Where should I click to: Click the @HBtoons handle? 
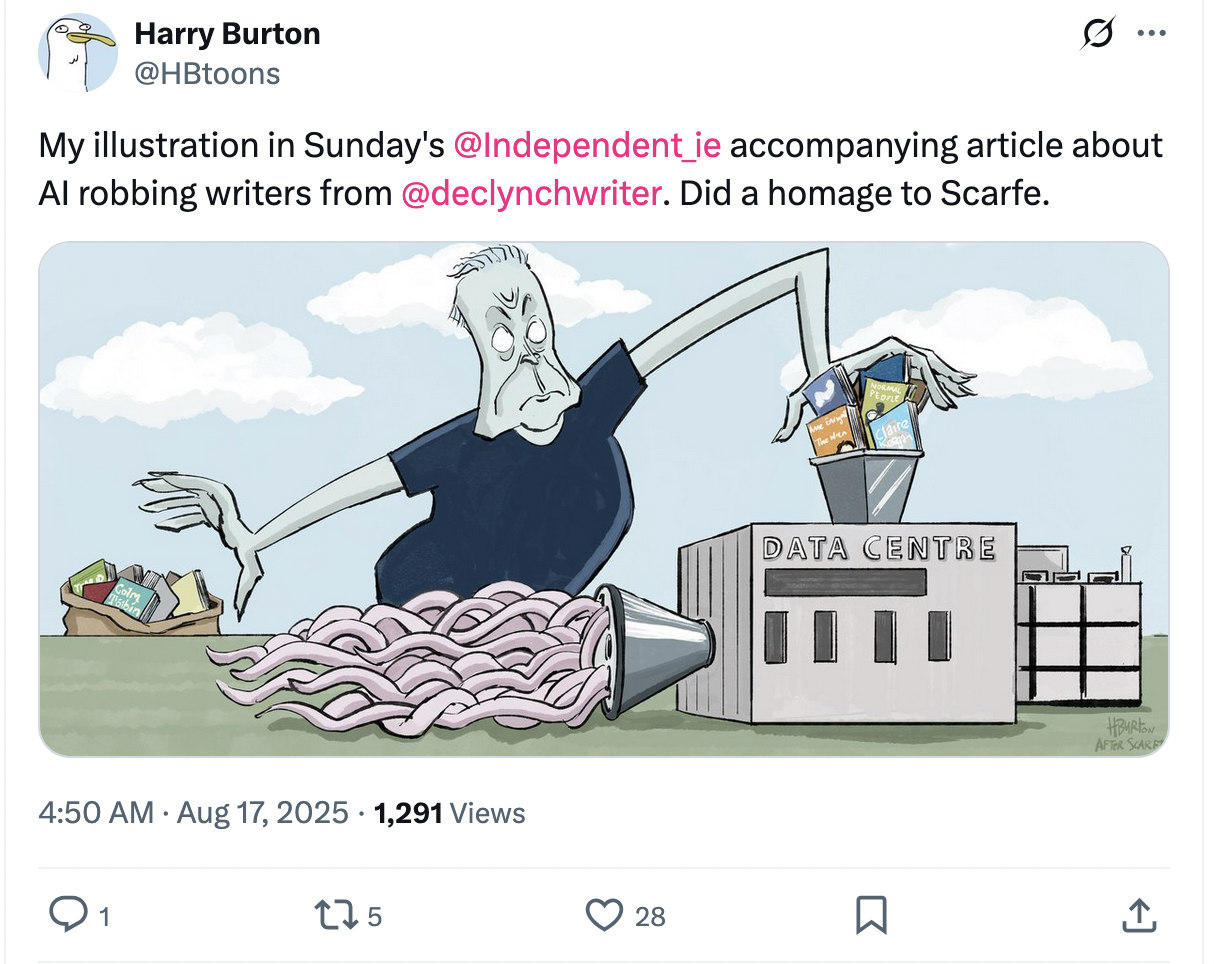pos(207,73)
